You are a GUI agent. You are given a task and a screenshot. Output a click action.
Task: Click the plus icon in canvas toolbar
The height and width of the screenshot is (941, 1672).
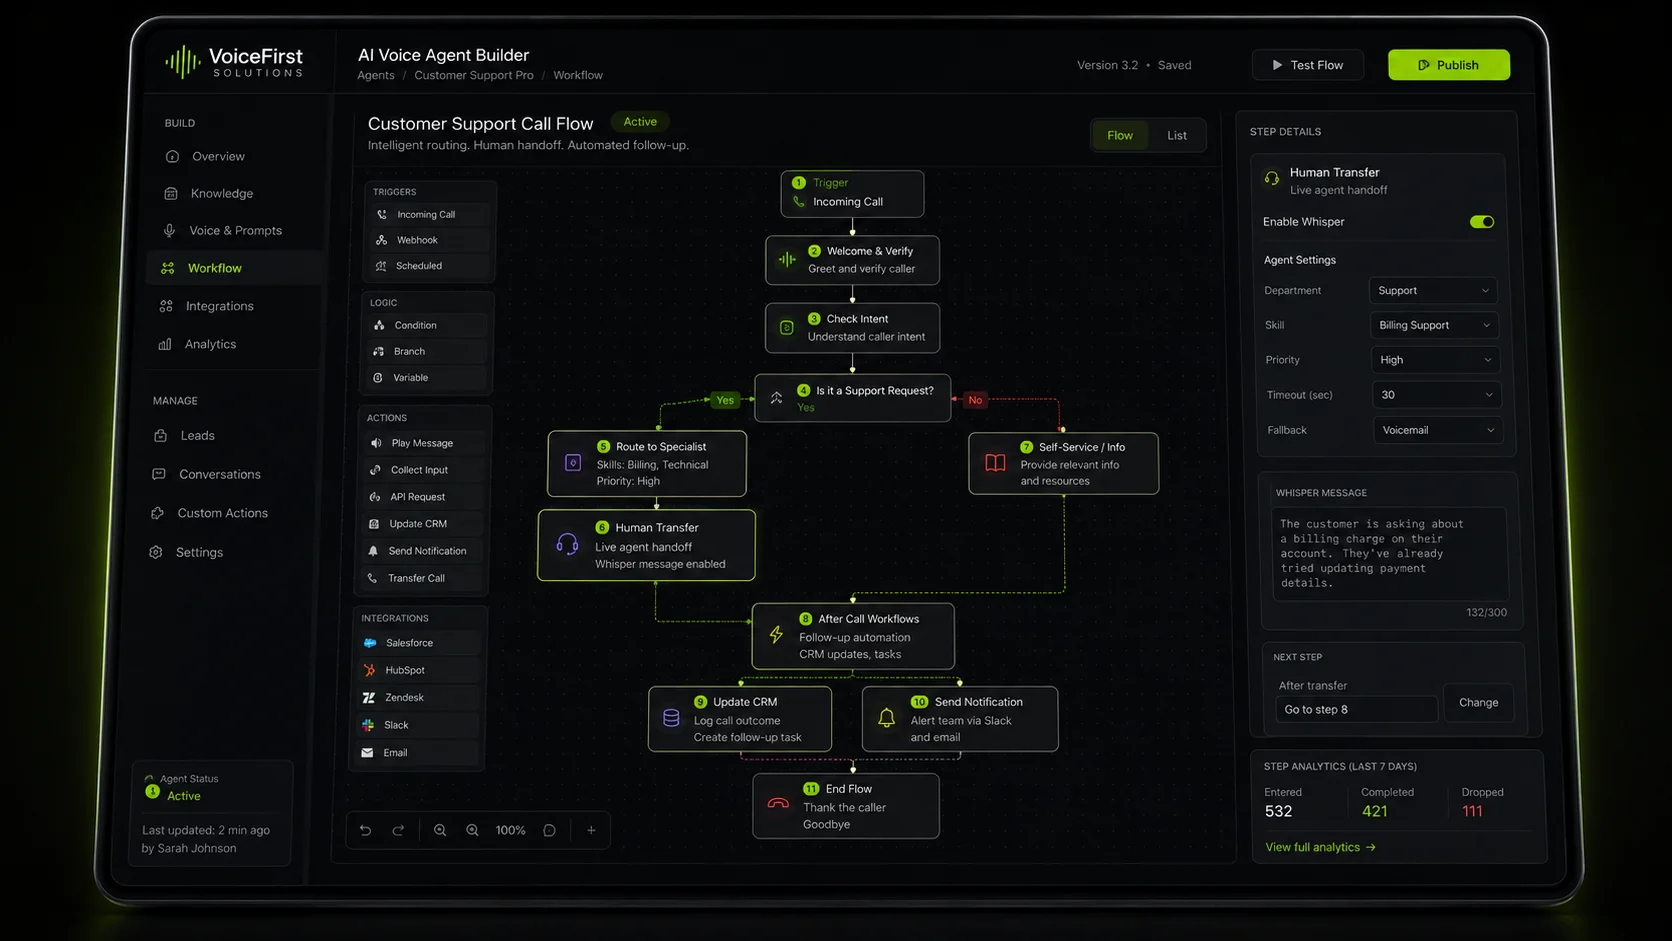tap(591, 830)
